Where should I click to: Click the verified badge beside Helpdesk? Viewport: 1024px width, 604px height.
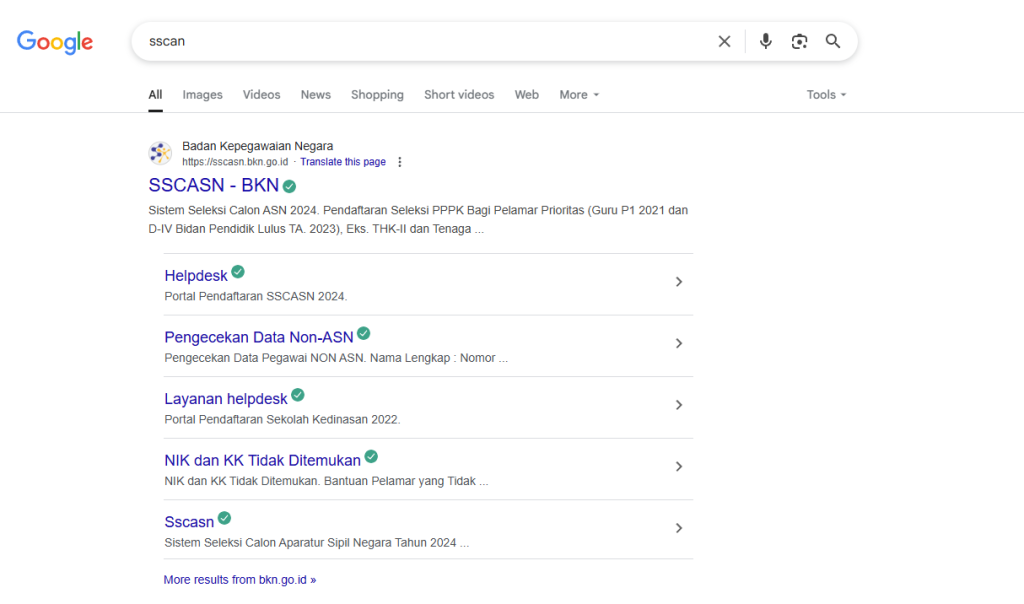coord(238,272)
